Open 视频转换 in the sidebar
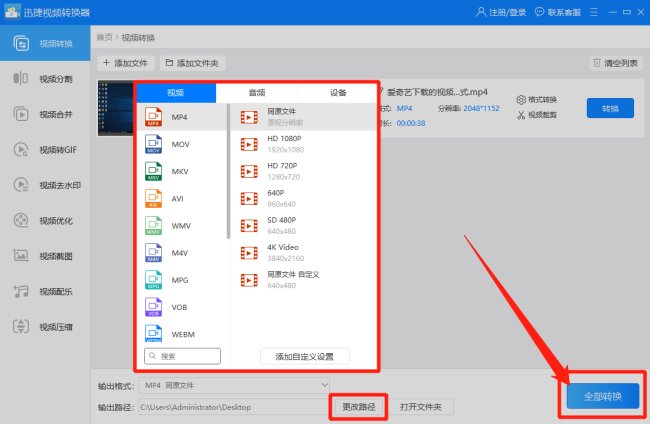 45,44
